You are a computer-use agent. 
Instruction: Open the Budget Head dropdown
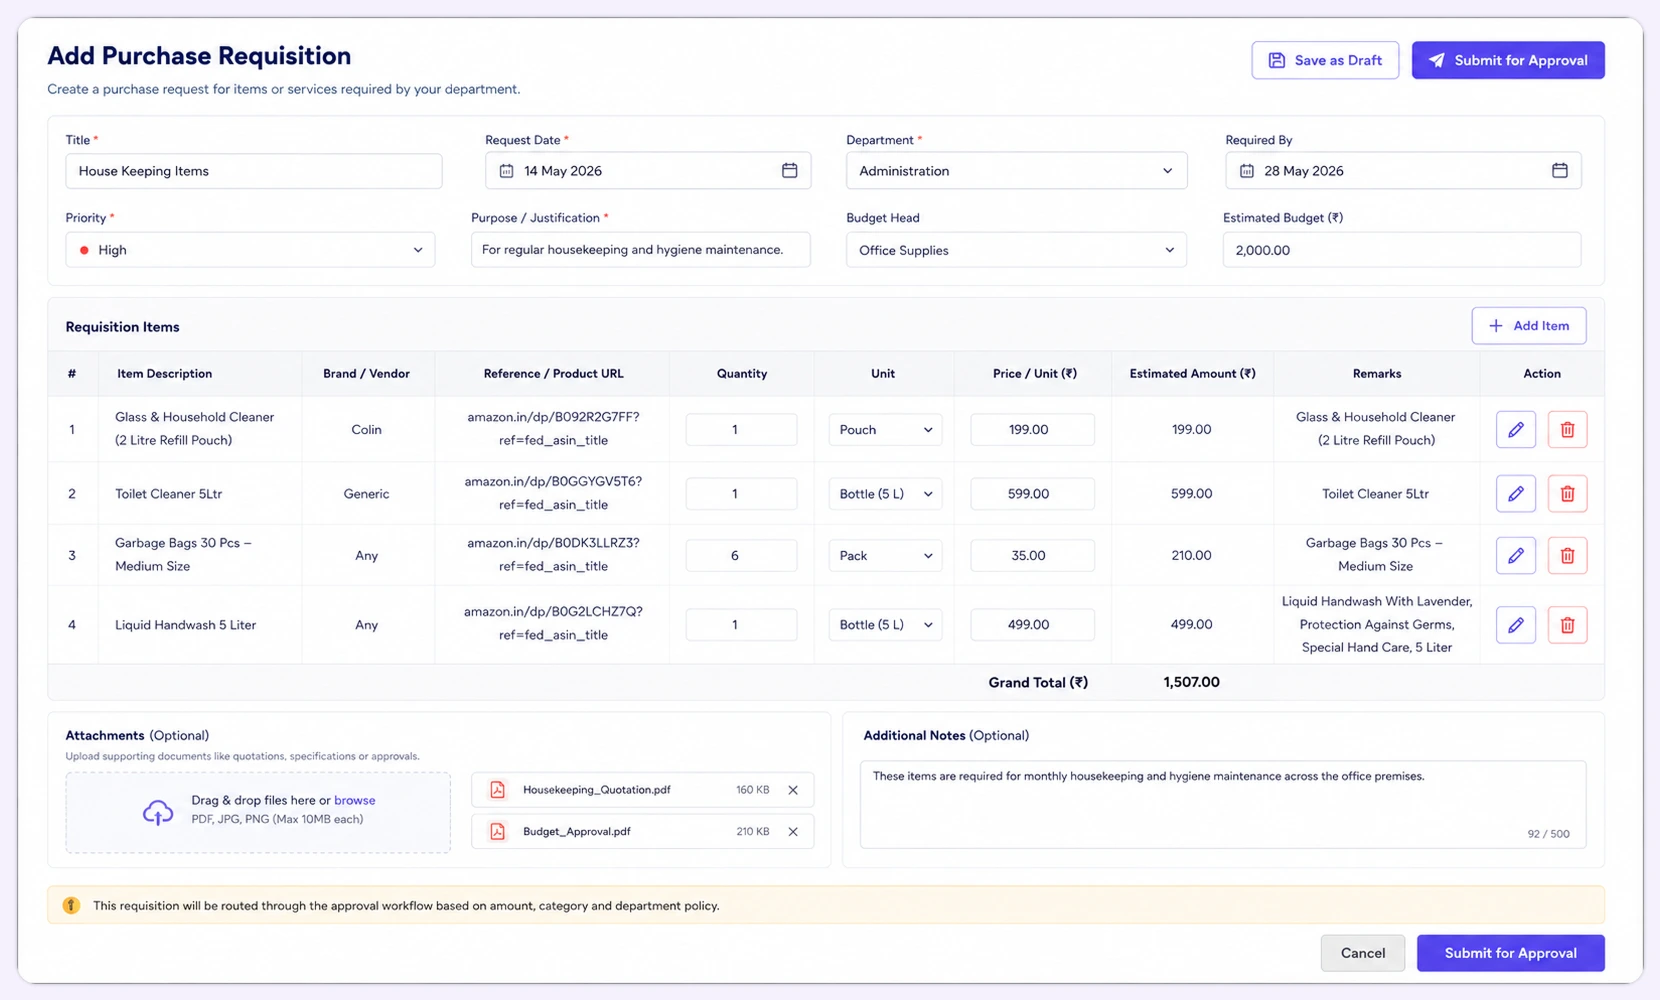(1016, 250)
